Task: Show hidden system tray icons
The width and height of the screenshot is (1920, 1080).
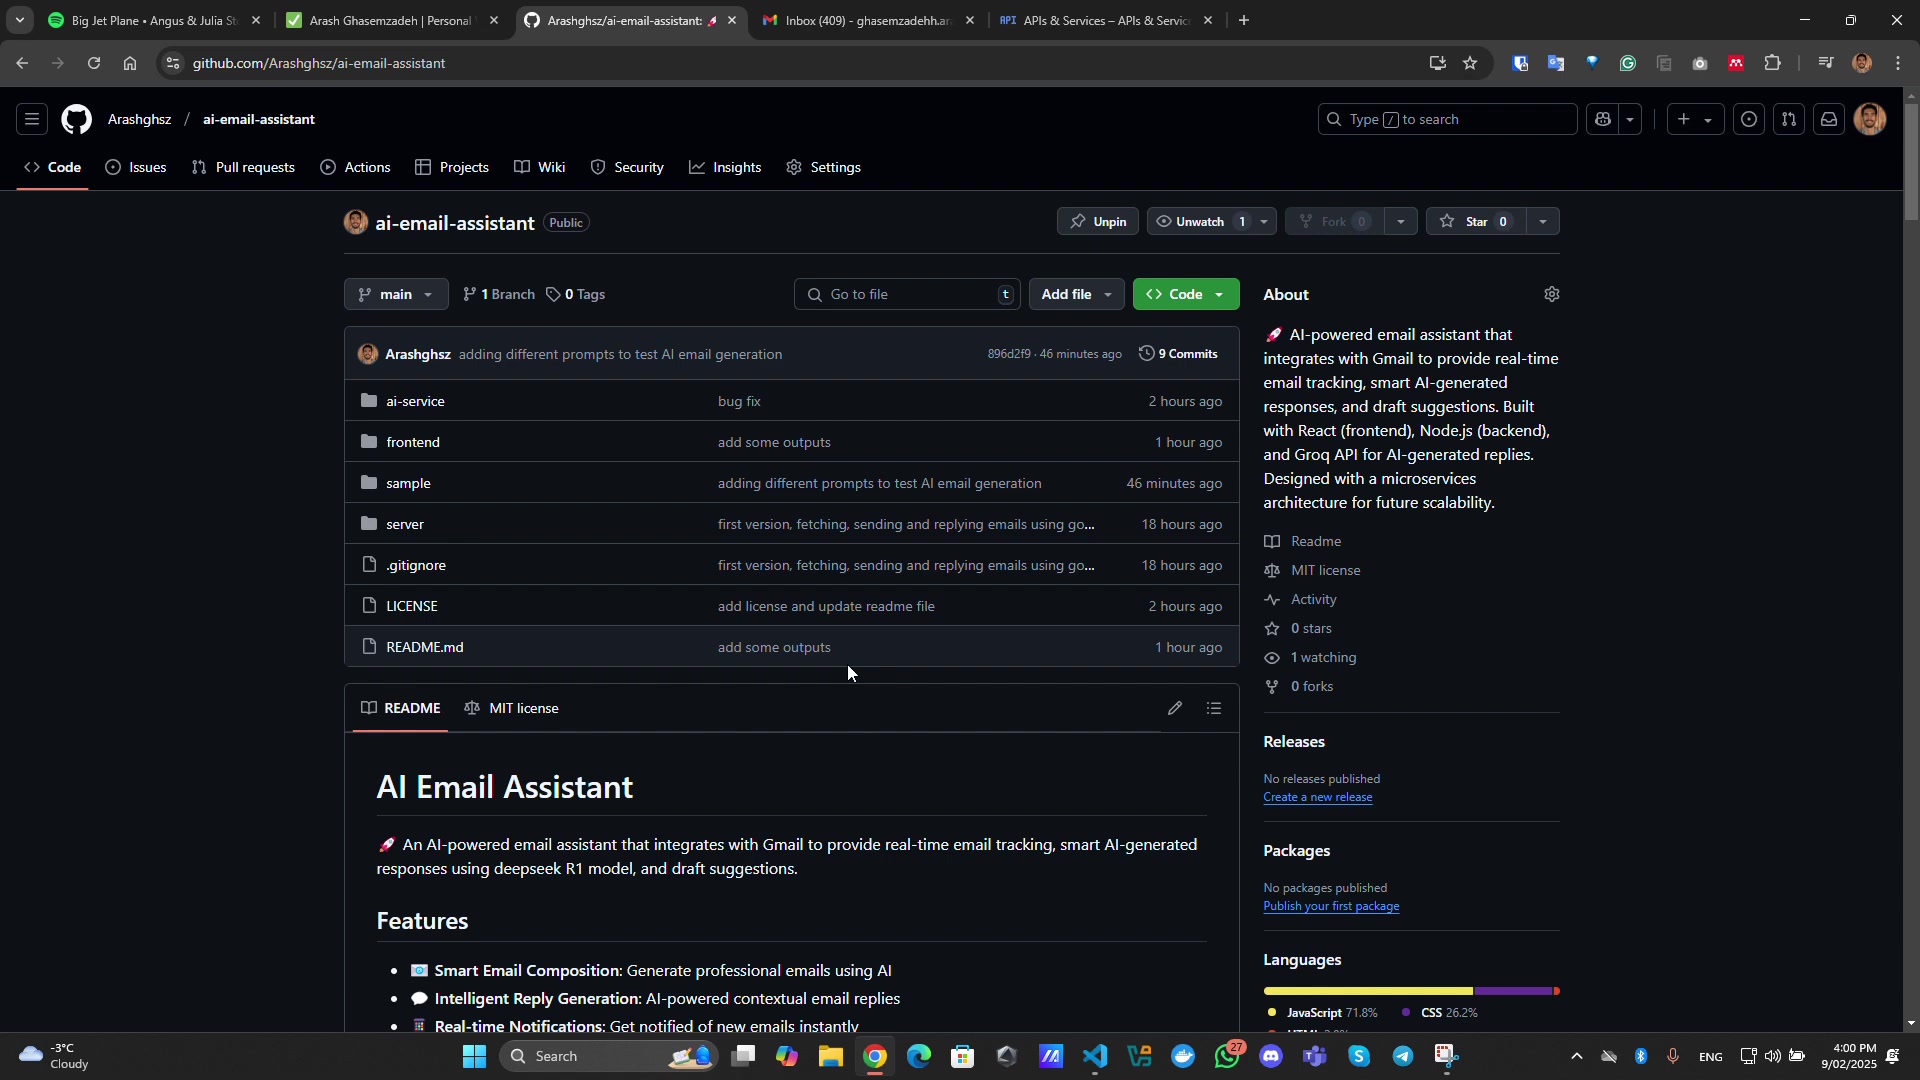Action: point(1577,1056)
